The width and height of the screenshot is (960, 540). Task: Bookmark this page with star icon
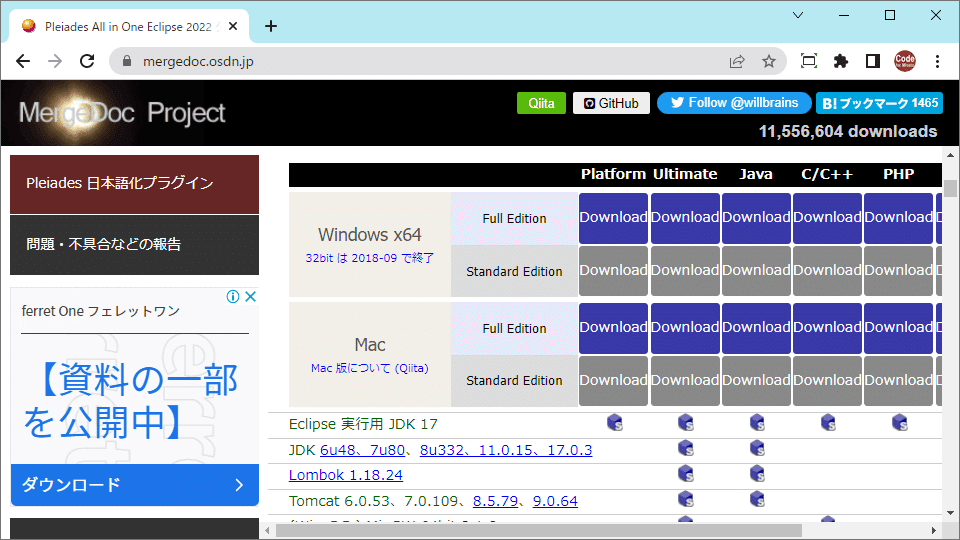[x=769, y=61]
